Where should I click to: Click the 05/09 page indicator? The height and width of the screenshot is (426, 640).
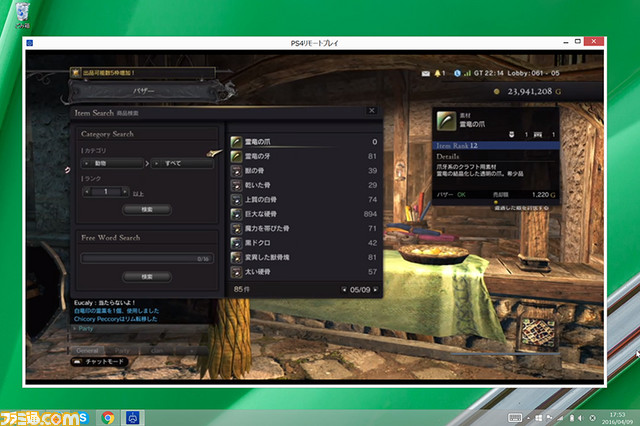pyautogui.click(x=360, y=290)
